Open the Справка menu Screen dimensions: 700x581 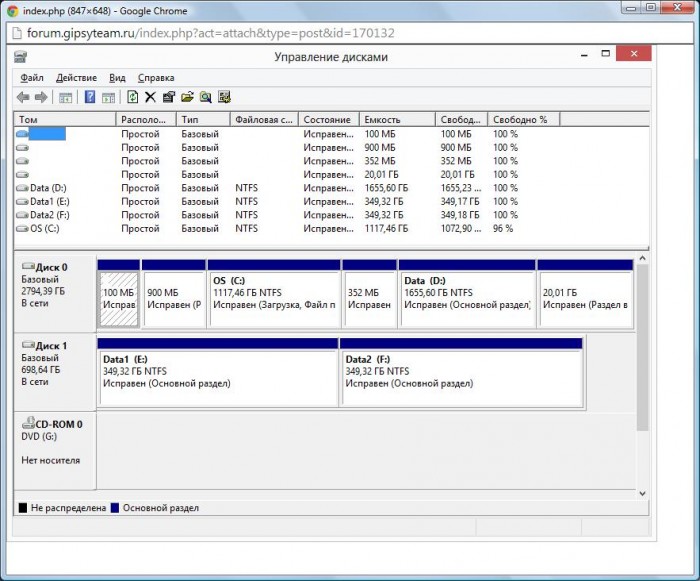pos(155,77)
